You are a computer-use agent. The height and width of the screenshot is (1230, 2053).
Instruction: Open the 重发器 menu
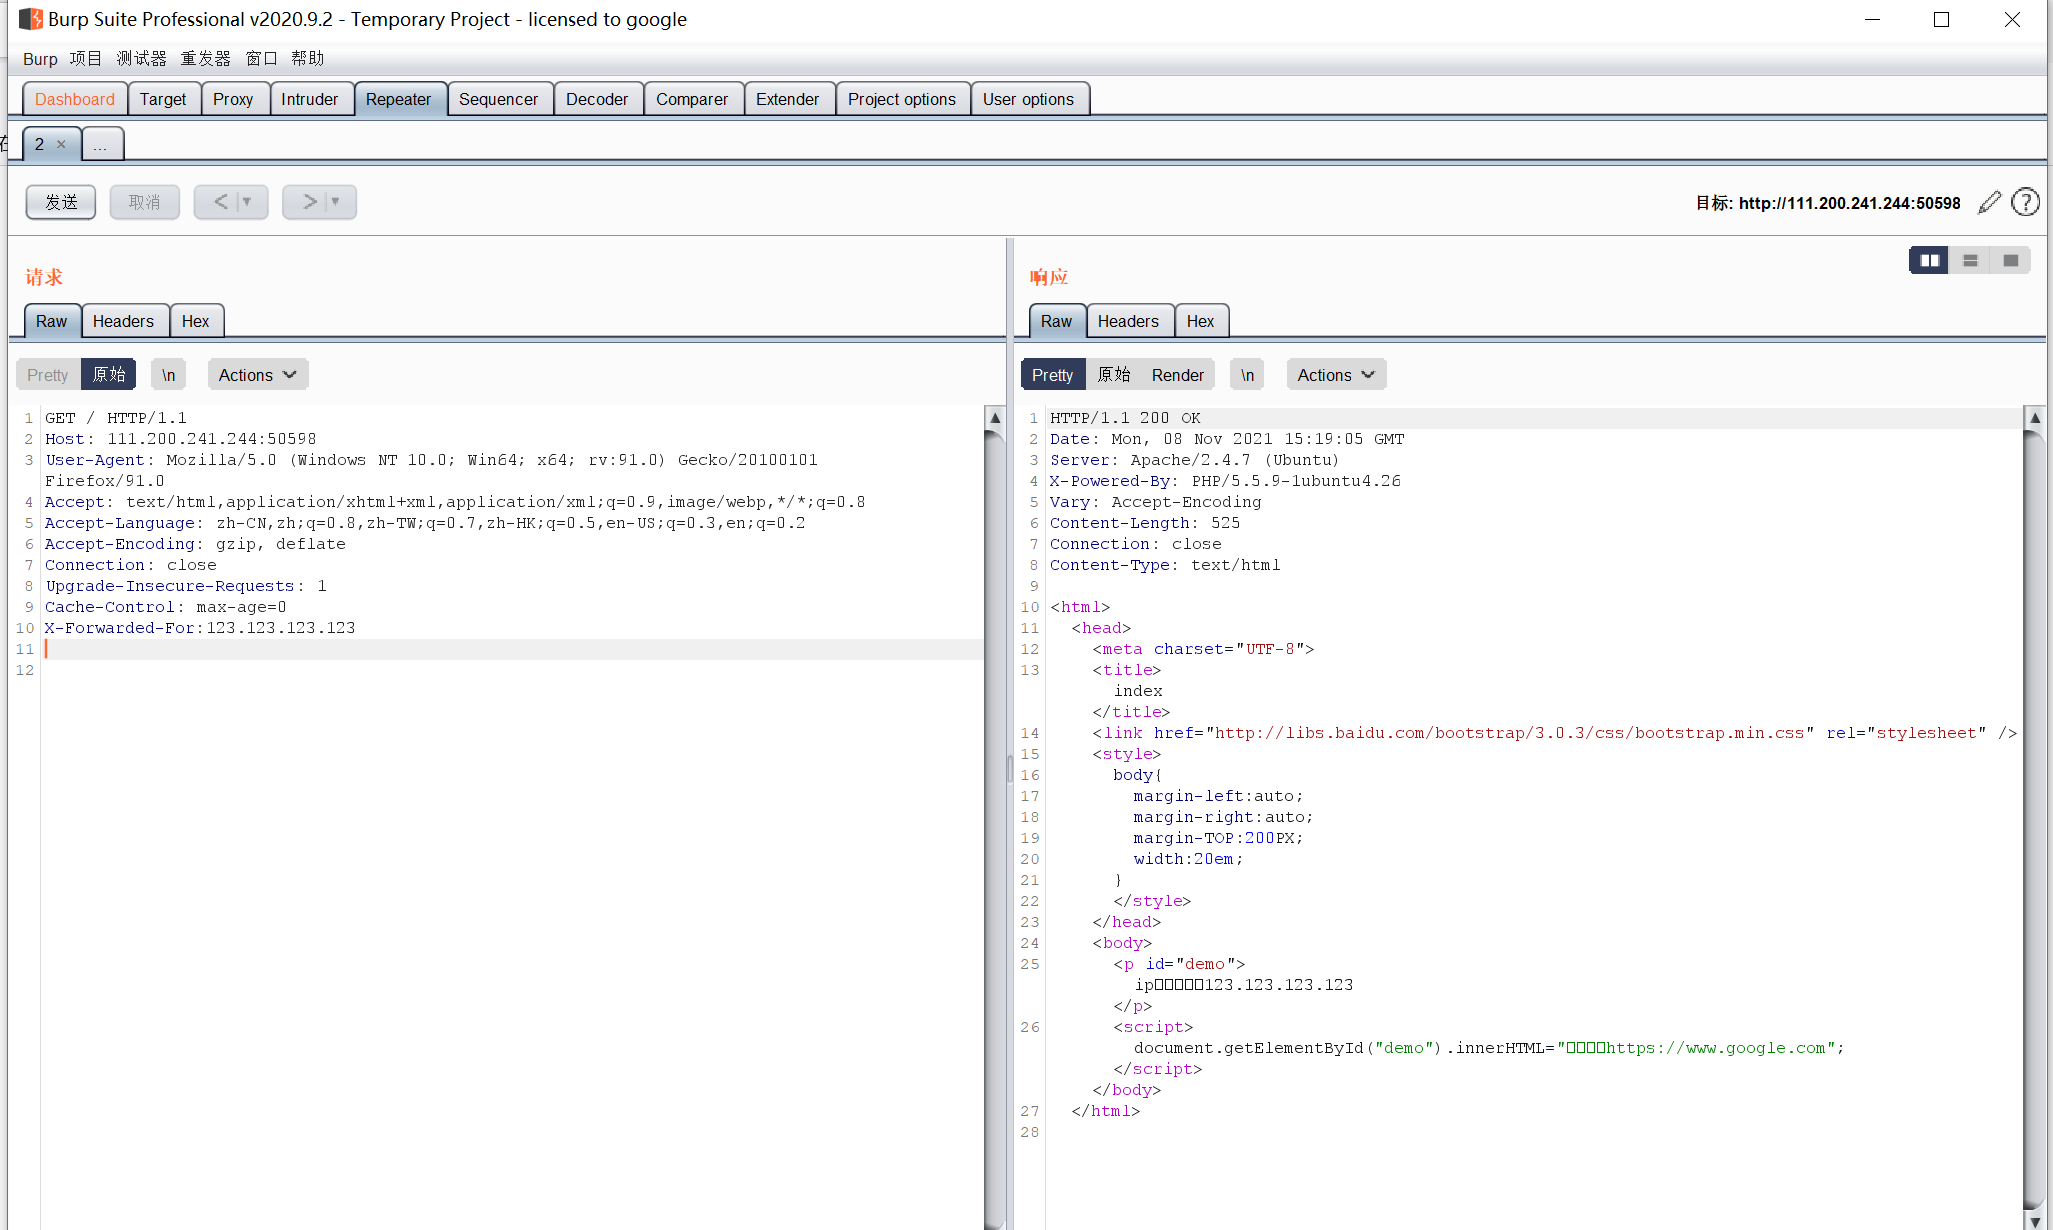tap(206, 59)
